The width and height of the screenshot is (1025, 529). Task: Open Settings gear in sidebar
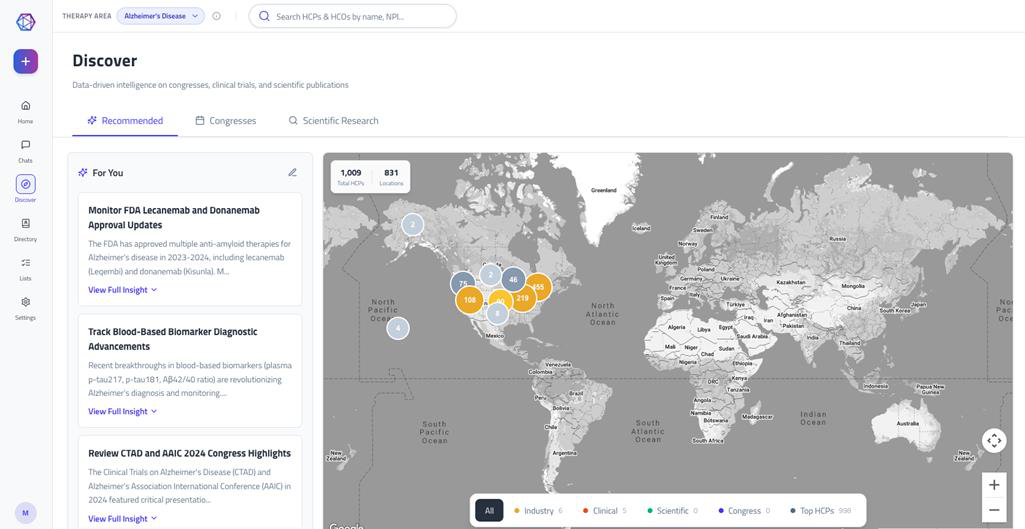25,308
